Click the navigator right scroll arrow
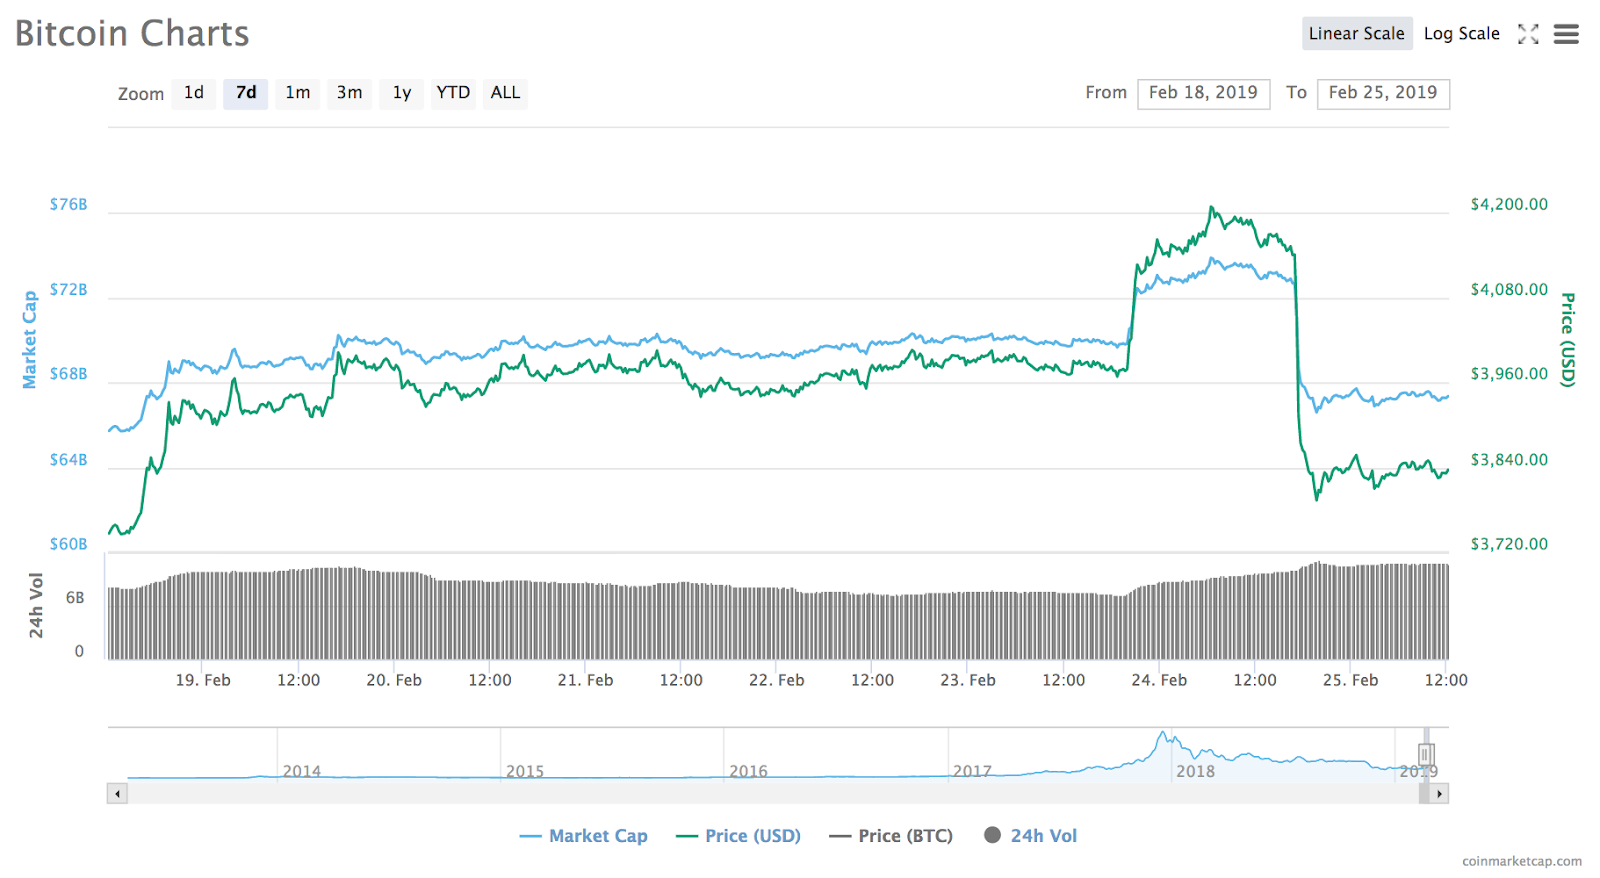The image size is (1600, 878). (x=1439, y=794)
